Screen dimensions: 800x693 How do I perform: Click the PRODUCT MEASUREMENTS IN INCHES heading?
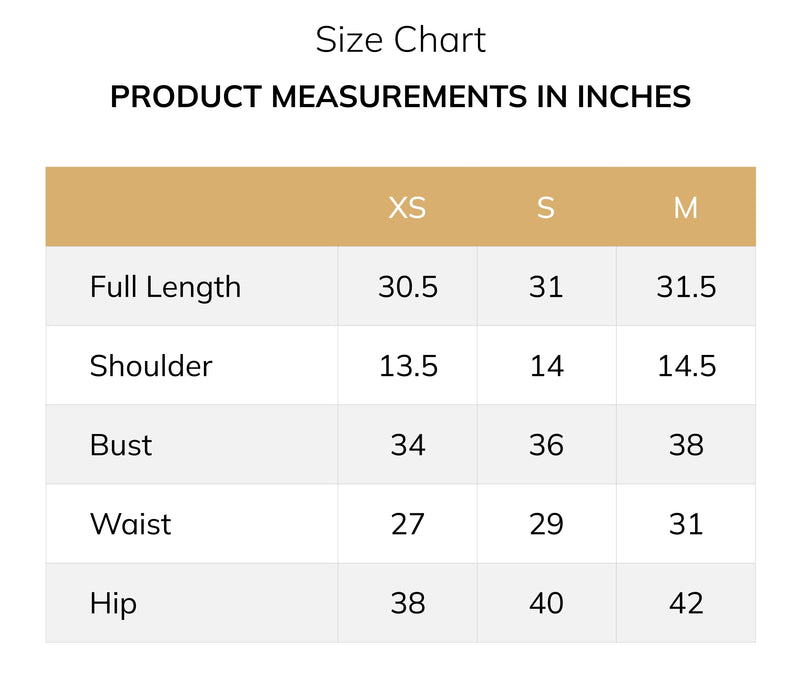(401, 96)
